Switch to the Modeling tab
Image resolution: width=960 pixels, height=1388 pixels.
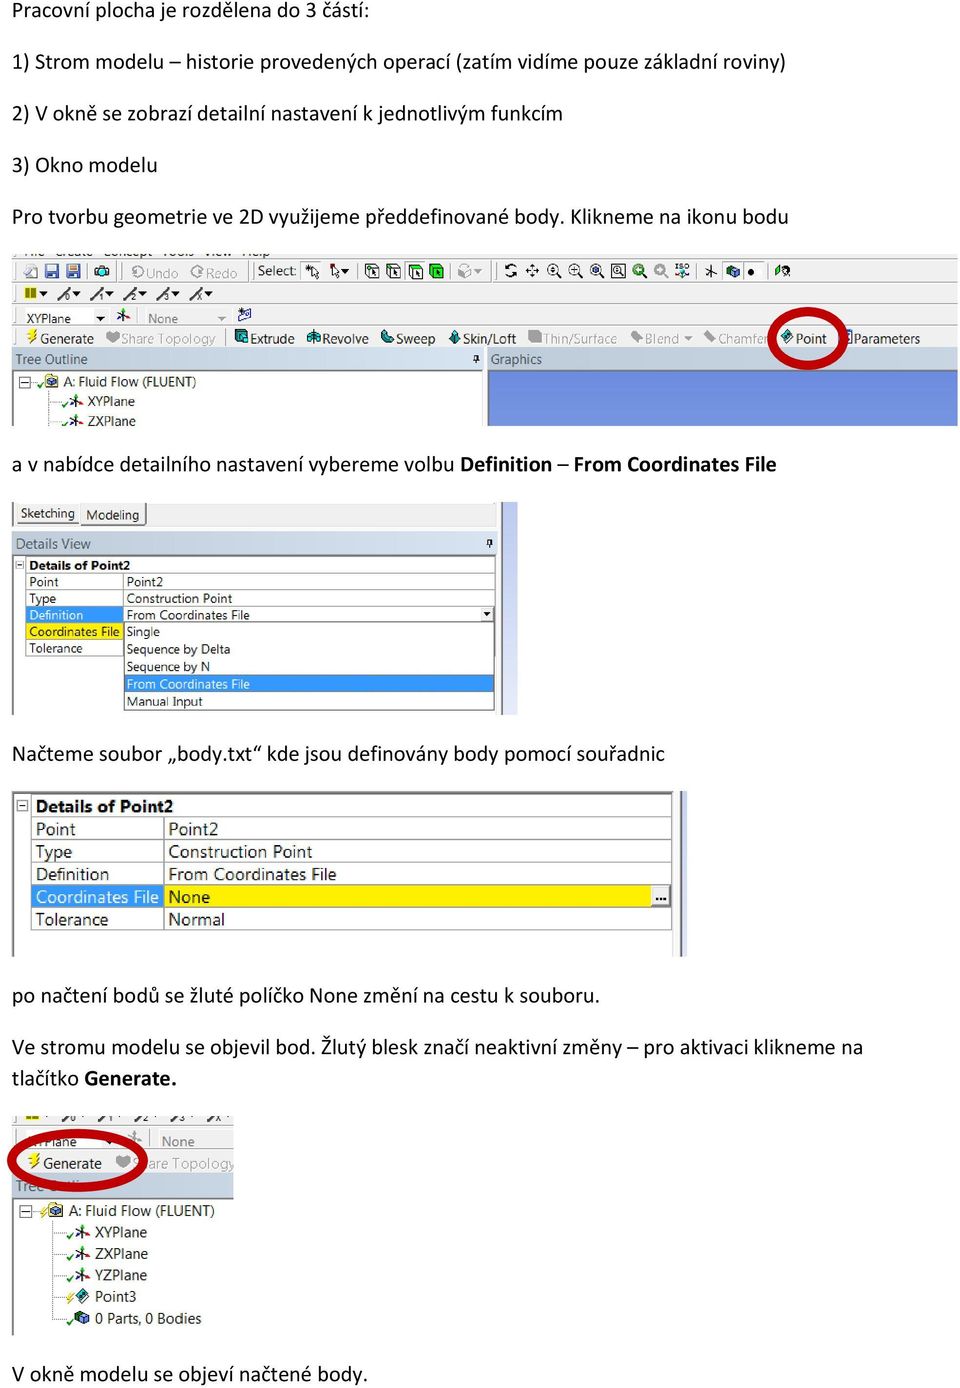113,515
